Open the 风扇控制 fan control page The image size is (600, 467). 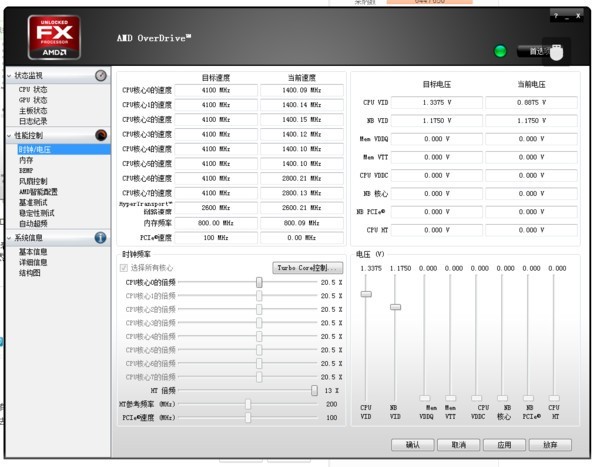click(x=33, y=181)
